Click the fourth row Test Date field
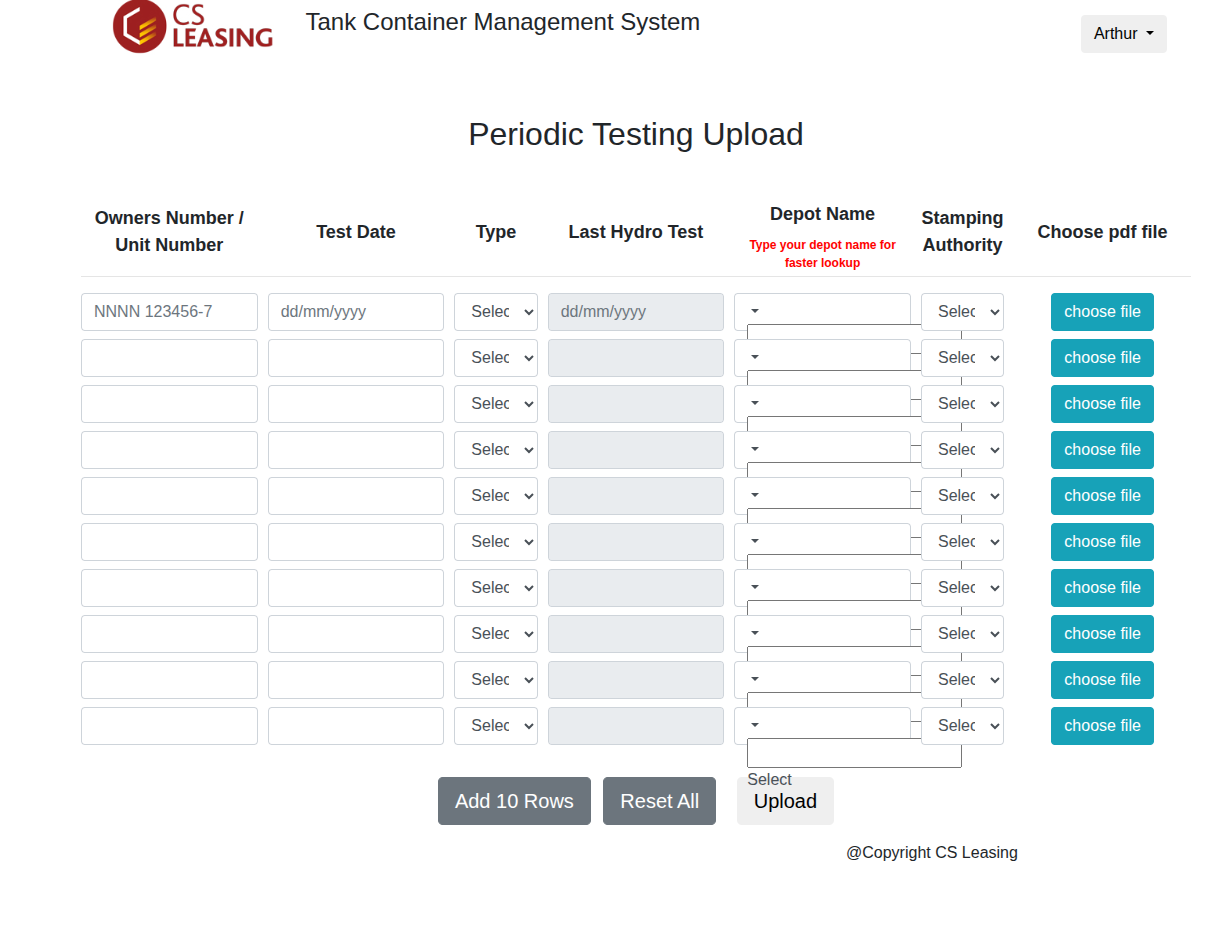Screen dimensions: 1210x933 pyautogui.click(x=356, y=450)
